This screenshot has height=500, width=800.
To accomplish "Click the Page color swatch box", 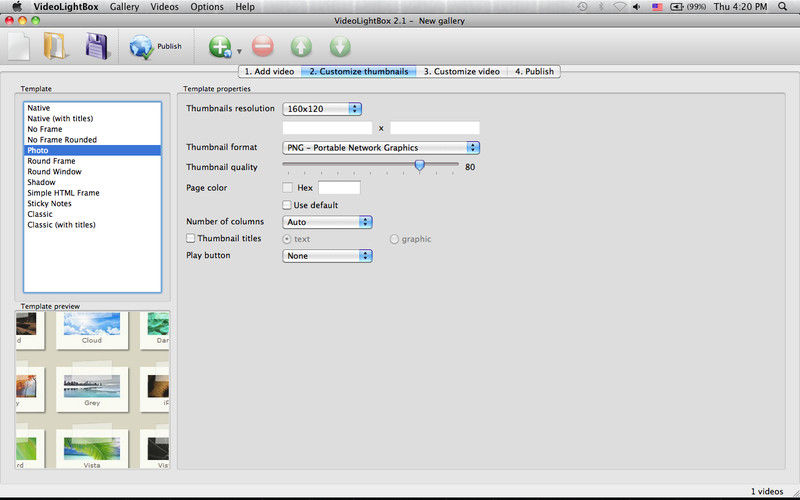I will pyautogui.click(x=287, y=188).
